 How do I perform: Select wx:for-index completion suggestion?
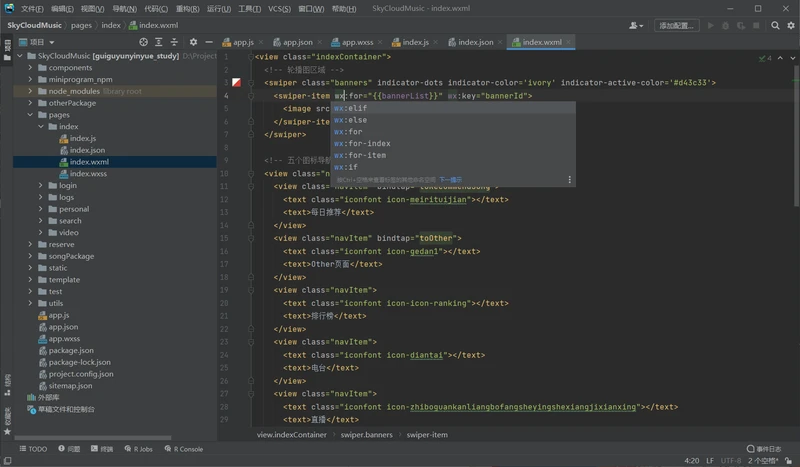tap(453, 143)
